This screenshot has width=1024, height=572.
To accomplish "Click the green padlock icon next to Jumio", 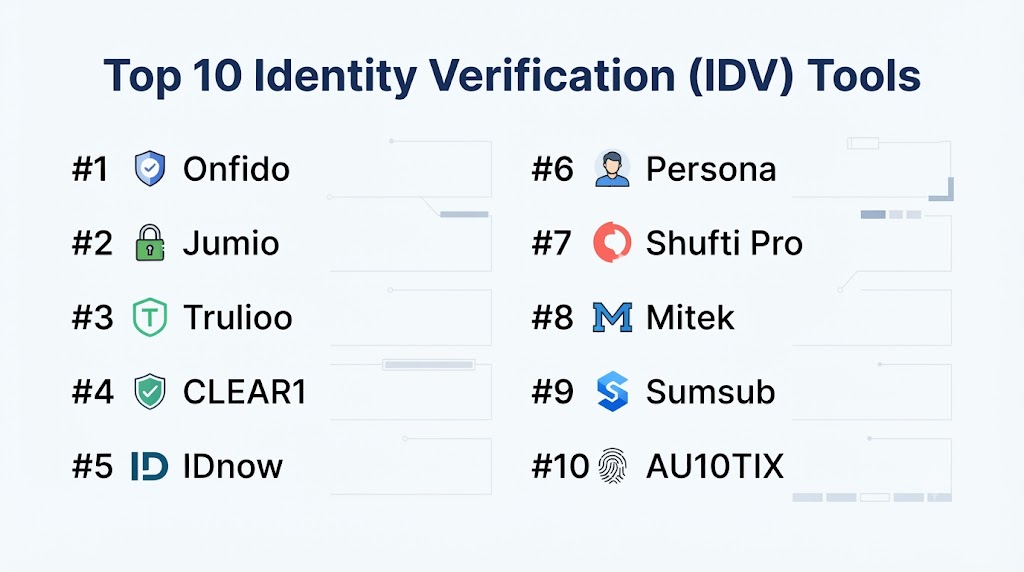I will coord(150,243).
